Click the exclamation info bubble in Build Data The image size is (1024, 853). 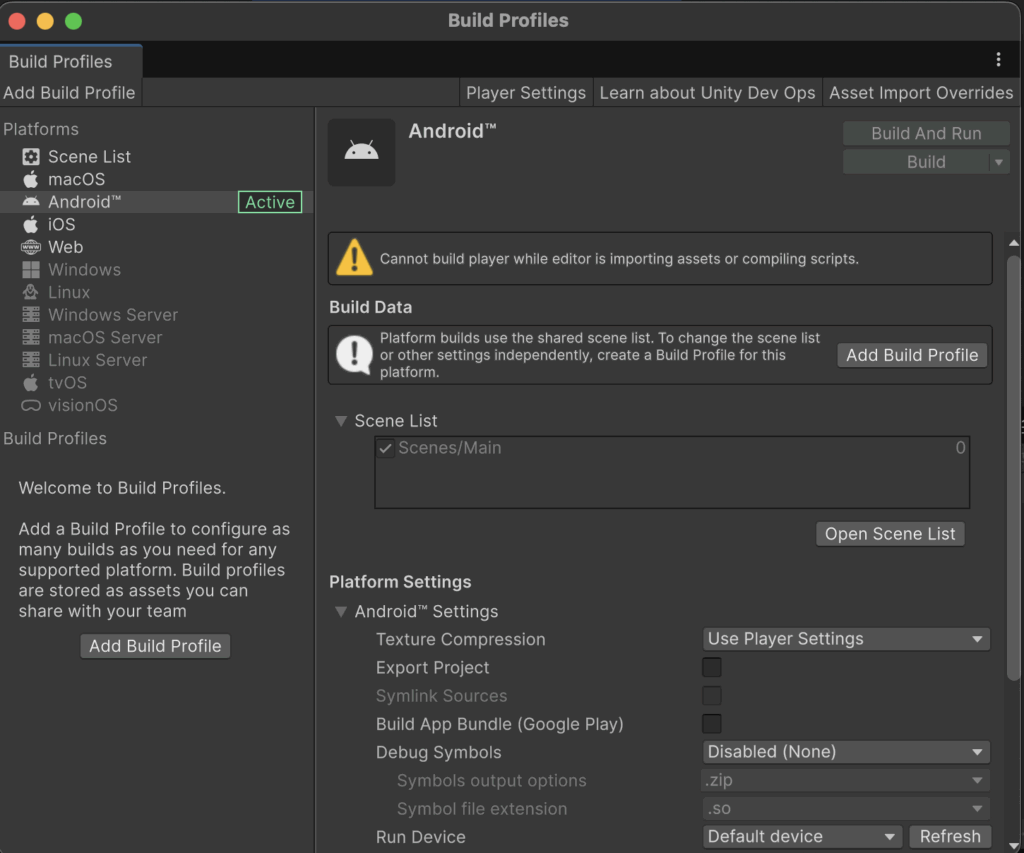click(354, 355)
